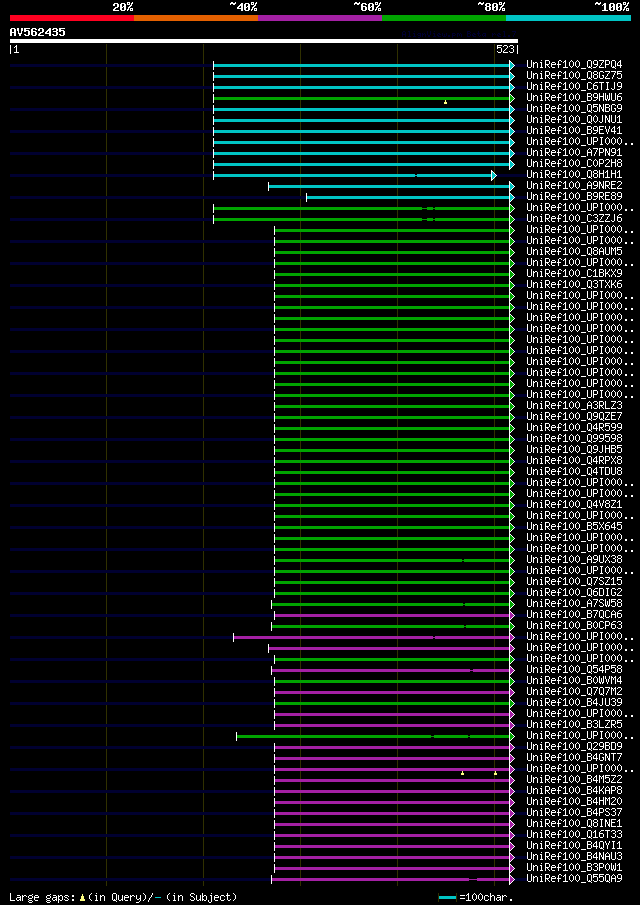Image resolution: width=640 pixels, height=905 pixels.
Task: Open the UniRef100_B9HWU6 entry
Action: click(x=574, y=98)
